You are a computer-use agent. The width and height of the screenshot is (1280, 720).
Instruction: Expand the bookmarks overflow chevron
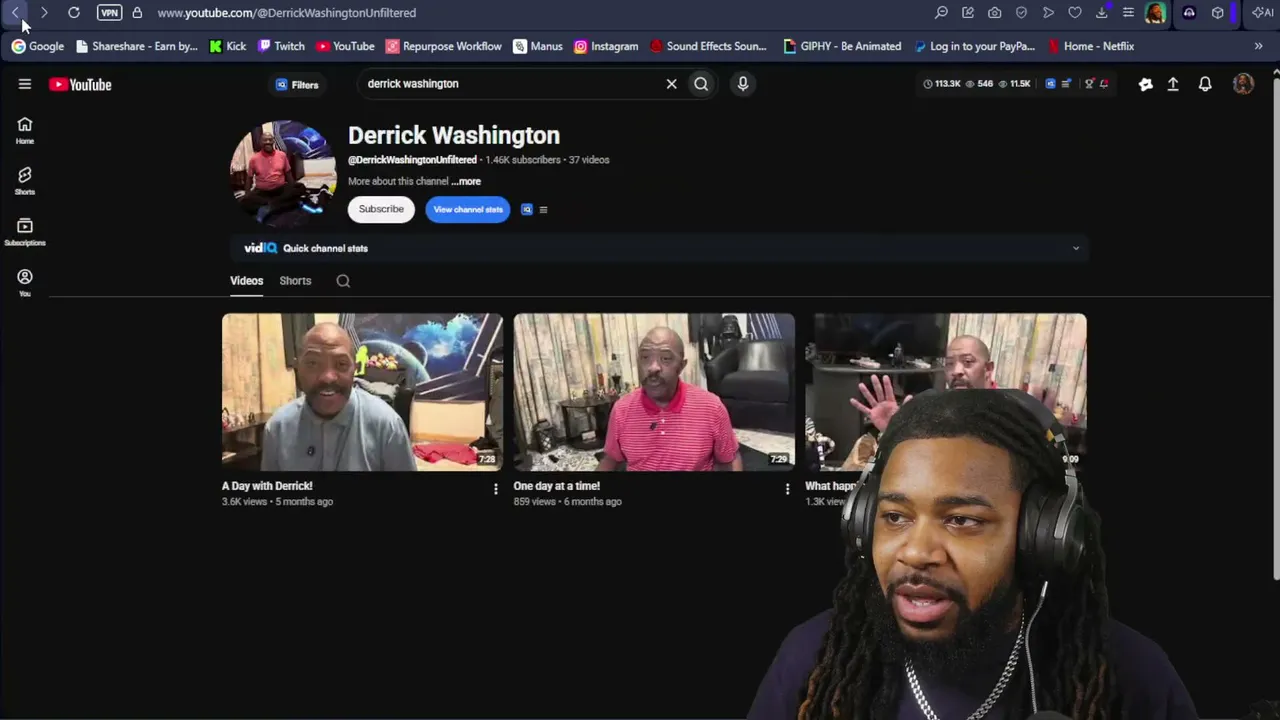click(1258, 46)
